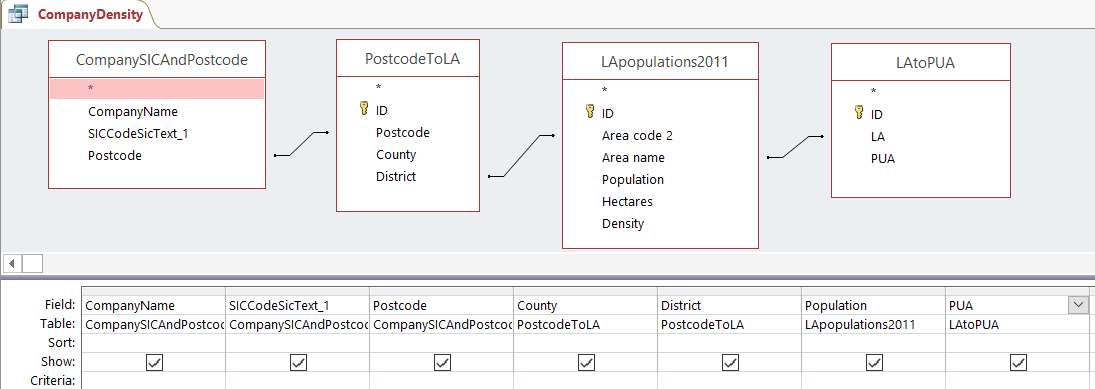Select Density field
Viewport: 1095px width, 389px height.
[623, 223]
